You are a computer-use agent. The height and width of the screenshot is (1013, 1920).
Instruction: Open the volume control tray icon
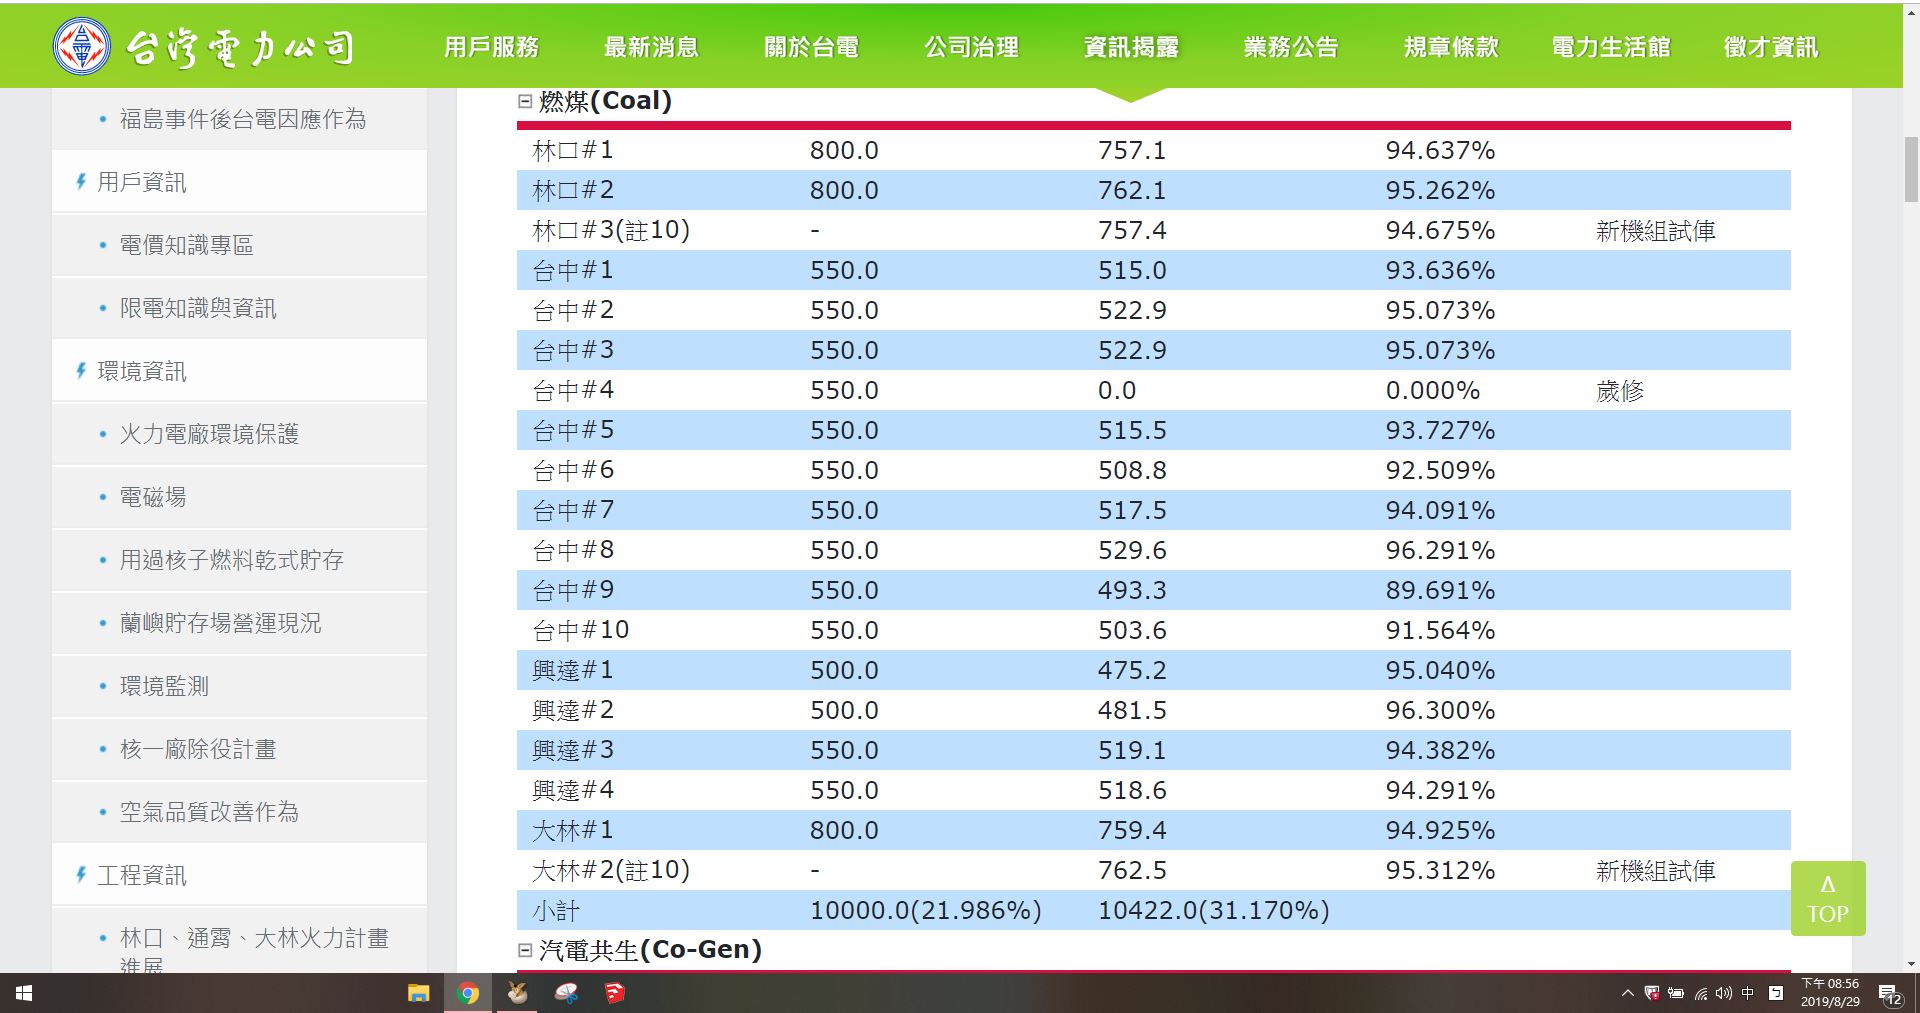1723,993
